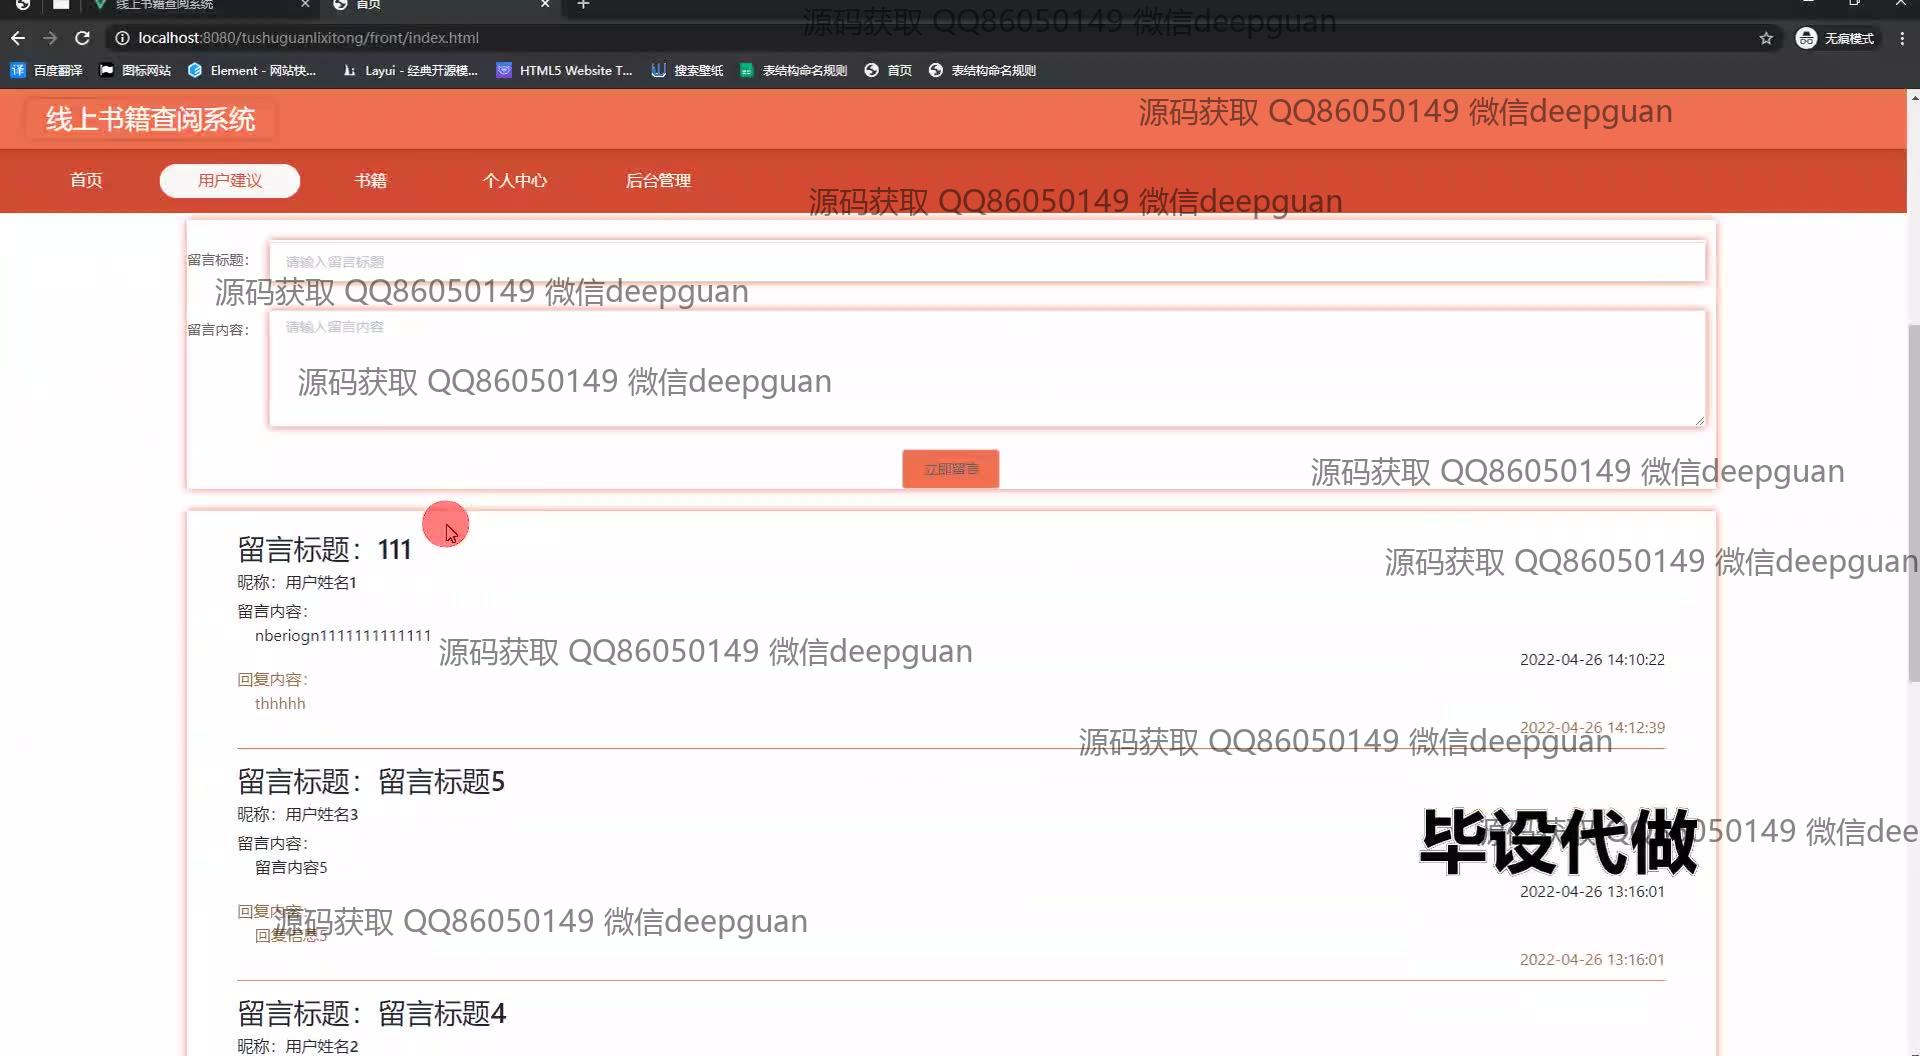Image resolution: width=1920 pixels, height=1056 pixels.
Task: Open the HTML5 Website bookmark
Action: click(565, 70)
